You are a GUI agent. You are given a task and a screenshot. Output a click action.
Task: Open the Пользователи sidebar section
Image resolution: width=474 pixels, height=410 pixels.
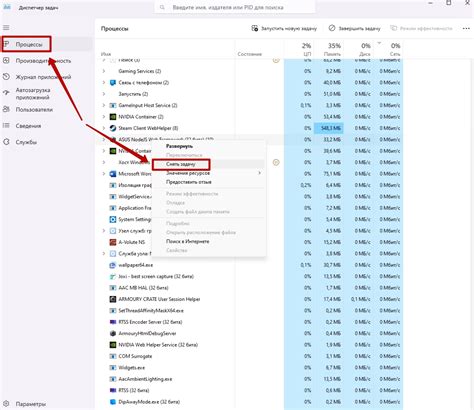34,110
